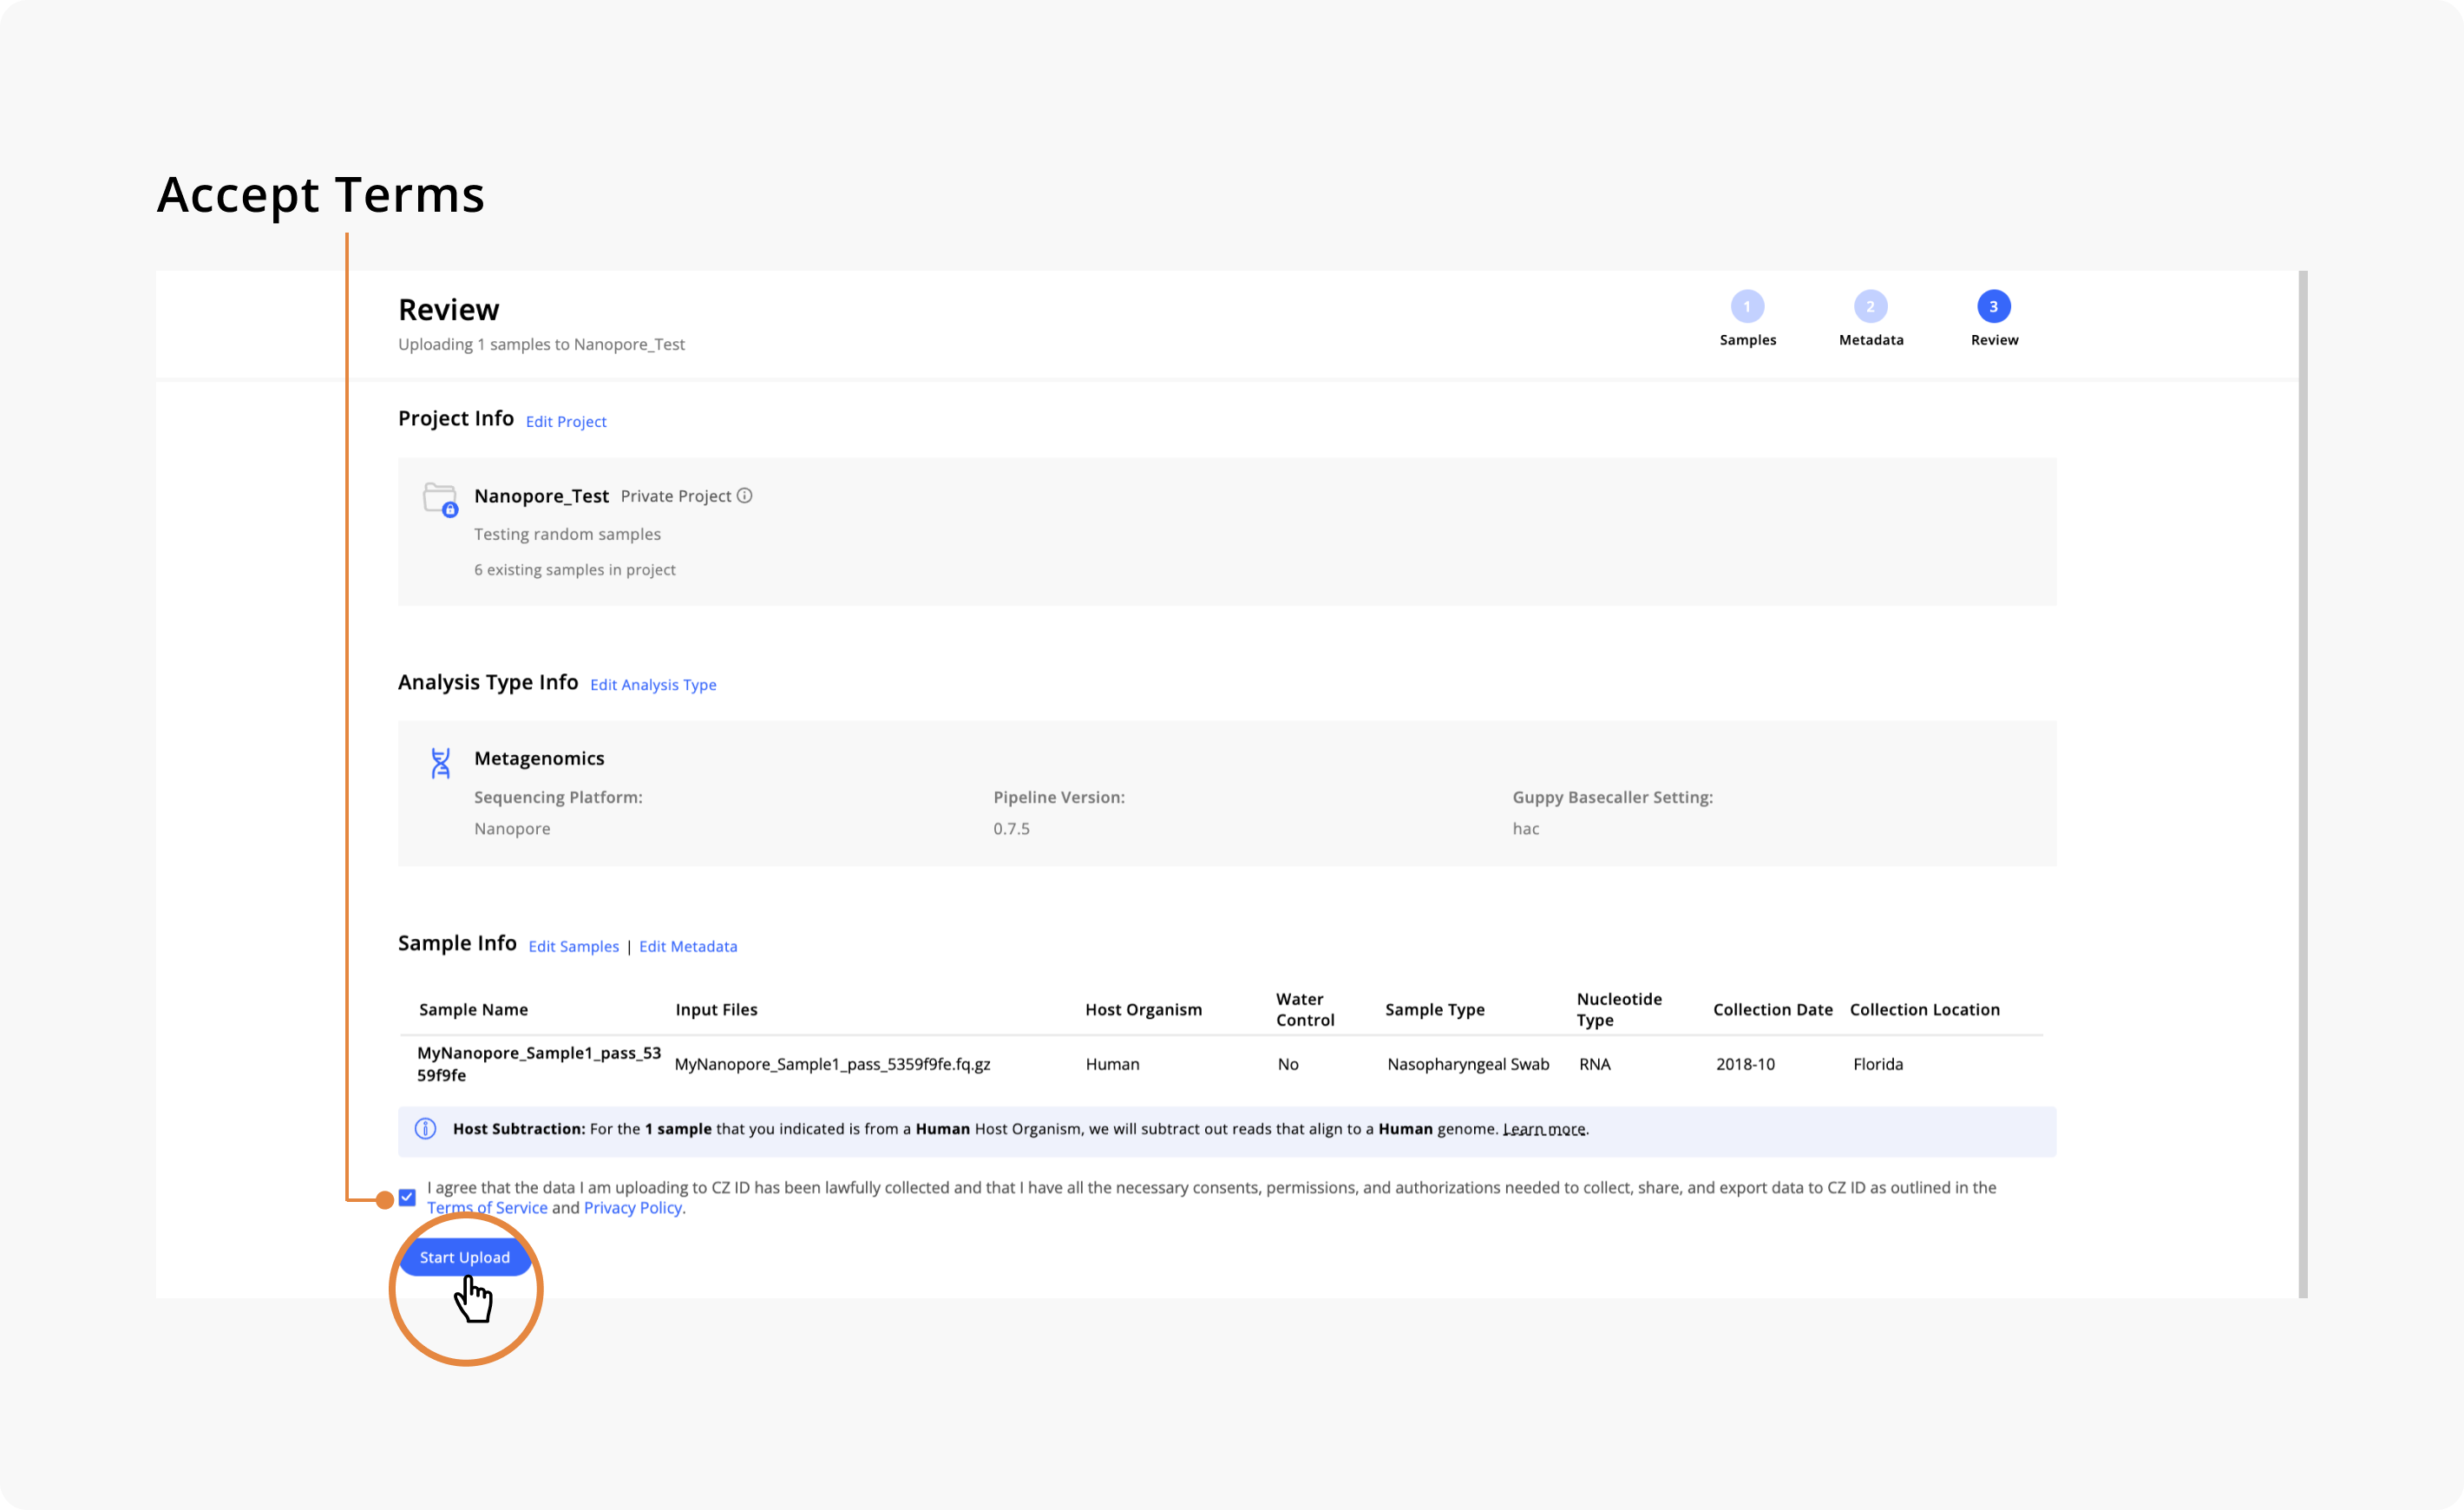
Task: Open the Edit Metadata link
Action: (688, 947)
